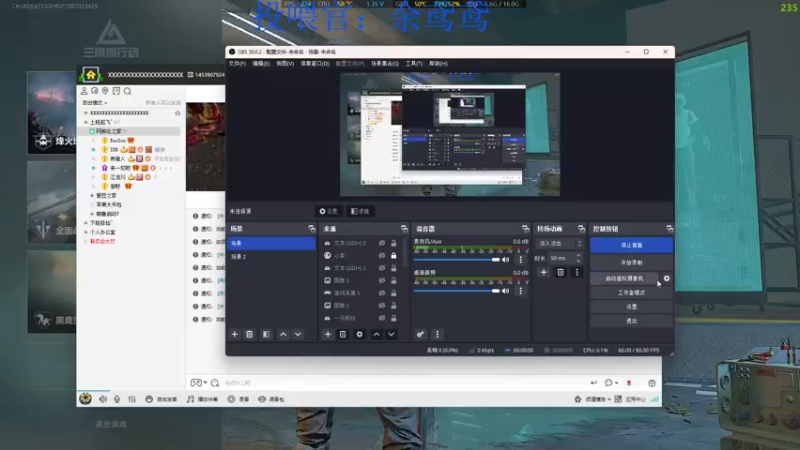Open 停靠窗口(D) menu in OBS
The image size is (800, 450).
[x=315, y=64]
